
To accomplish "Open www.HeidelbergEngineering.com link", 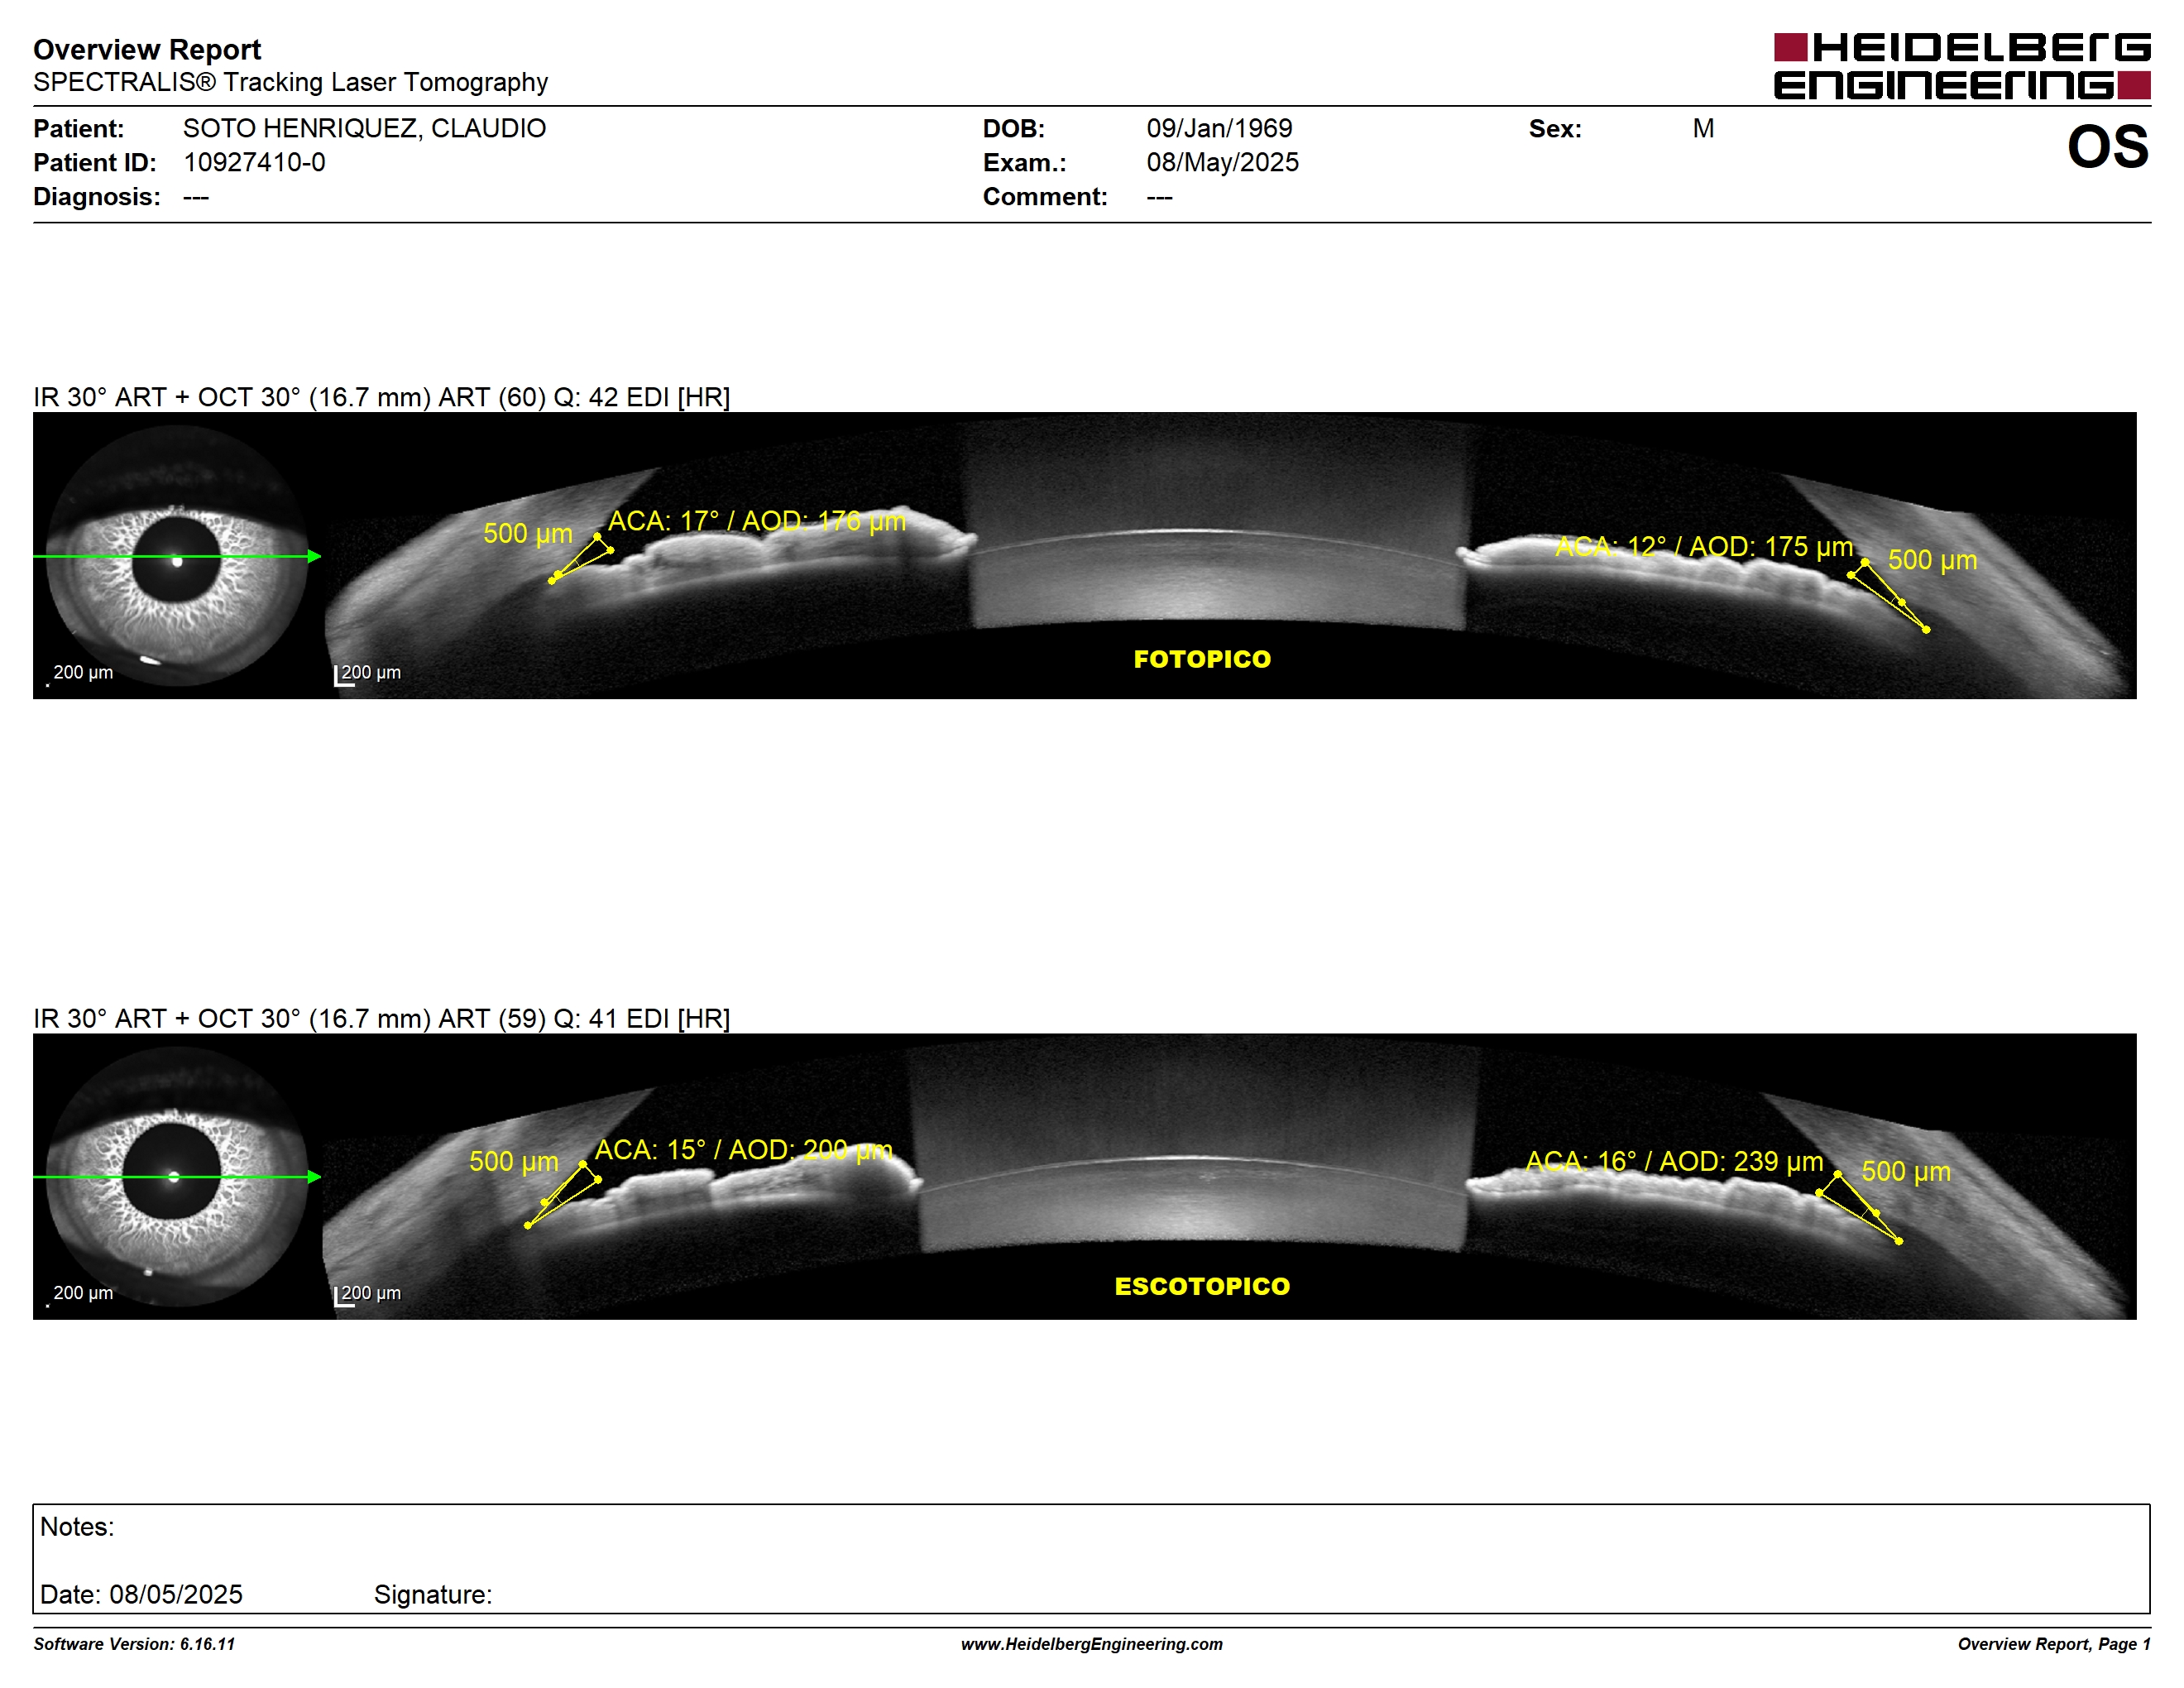I will [1091, 1644].
